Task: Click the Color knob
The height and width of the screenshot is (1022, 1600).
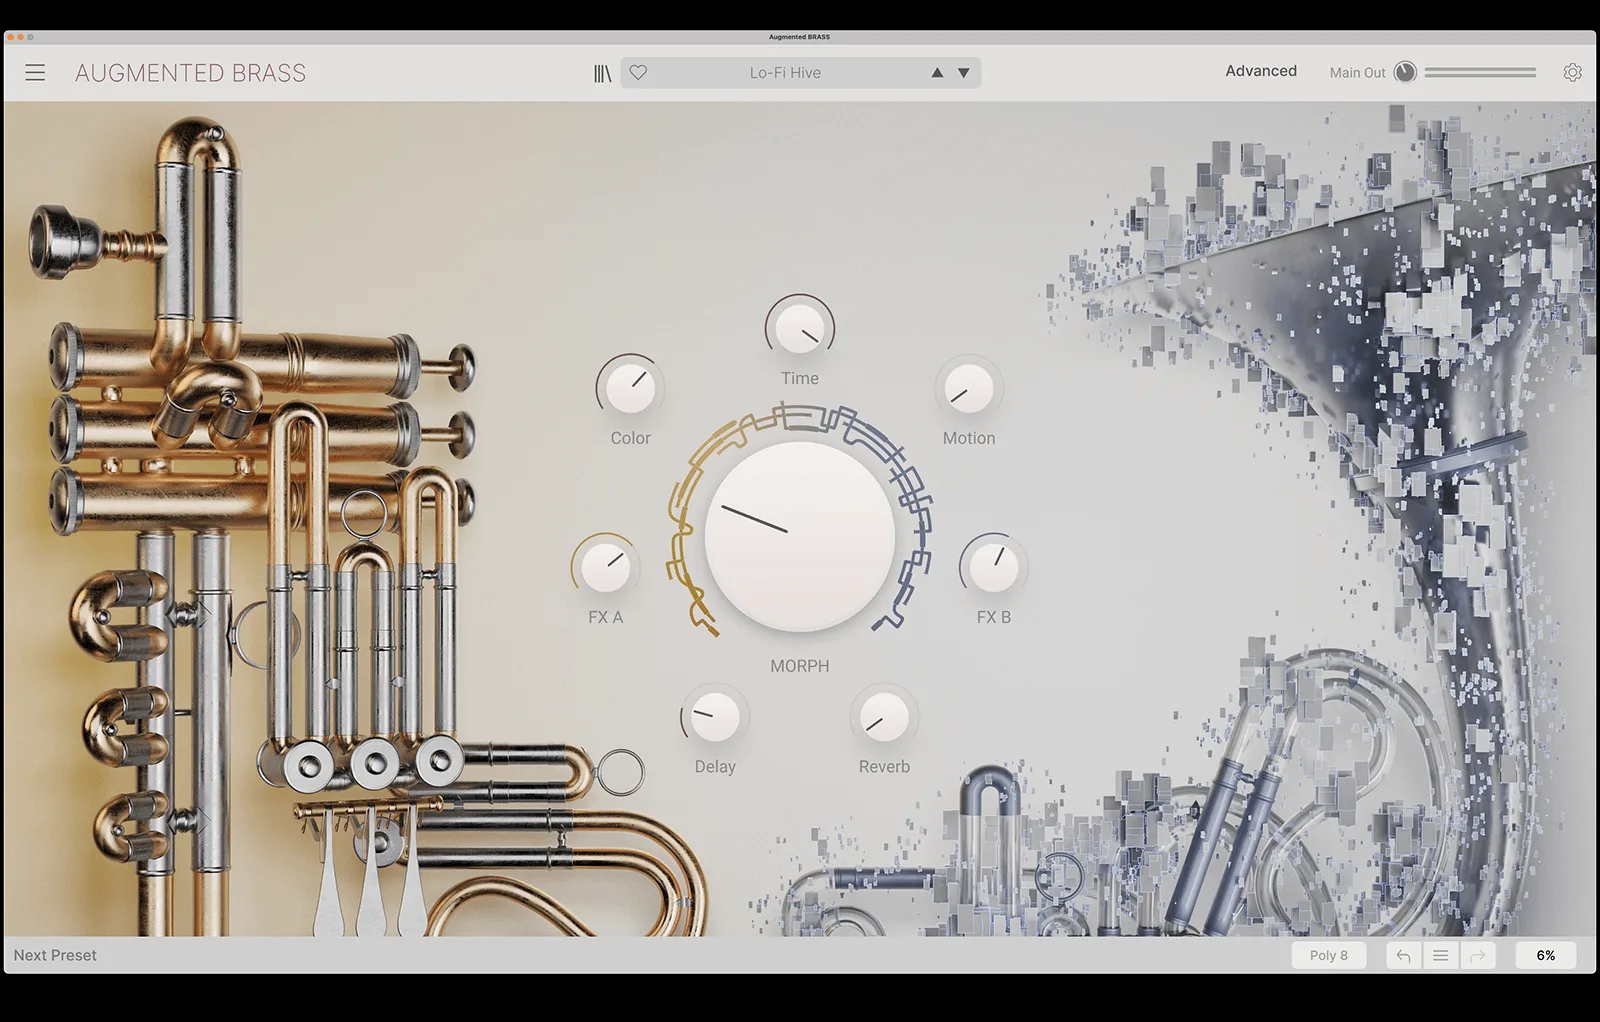Action: coord(630,388)
